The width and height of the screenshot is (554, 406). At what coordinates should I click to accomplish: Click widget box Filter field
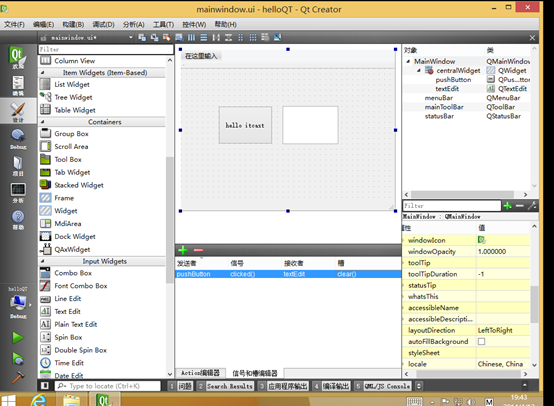point(105,49)
